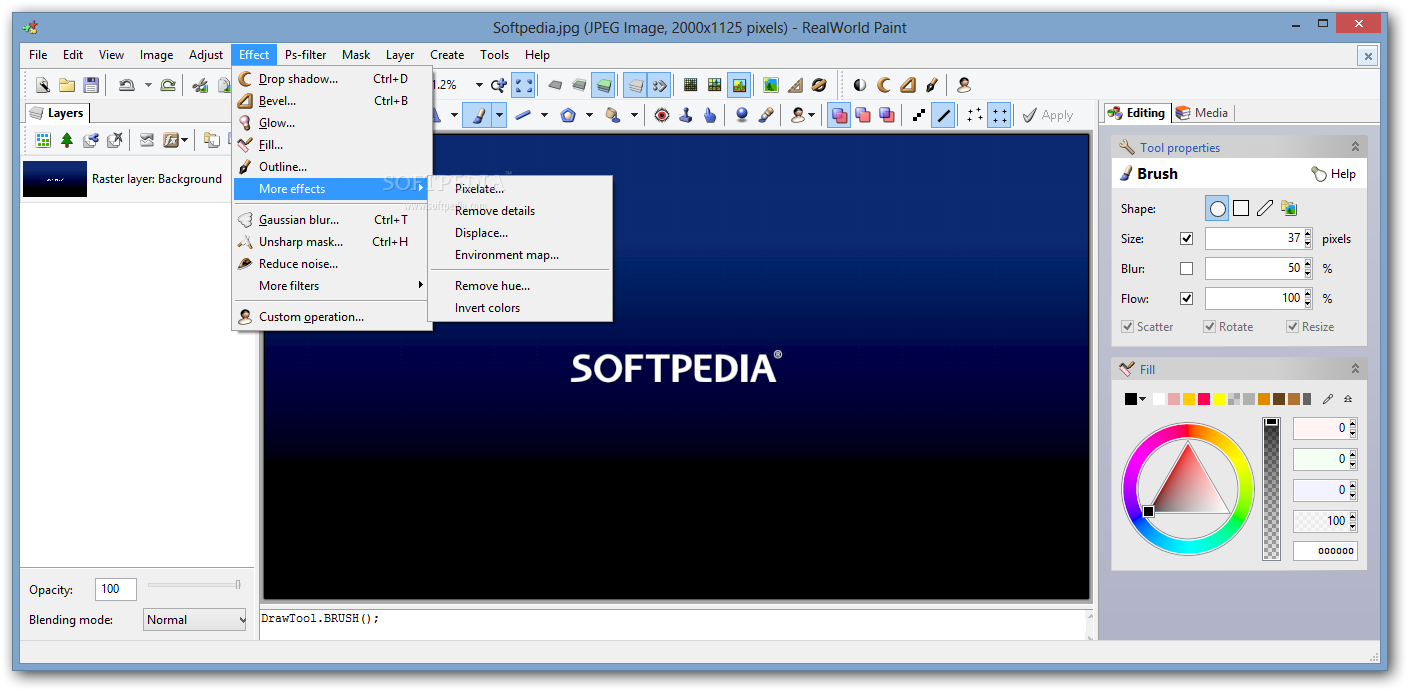Collapse the Tool properties panel

tap(1355, 147)
